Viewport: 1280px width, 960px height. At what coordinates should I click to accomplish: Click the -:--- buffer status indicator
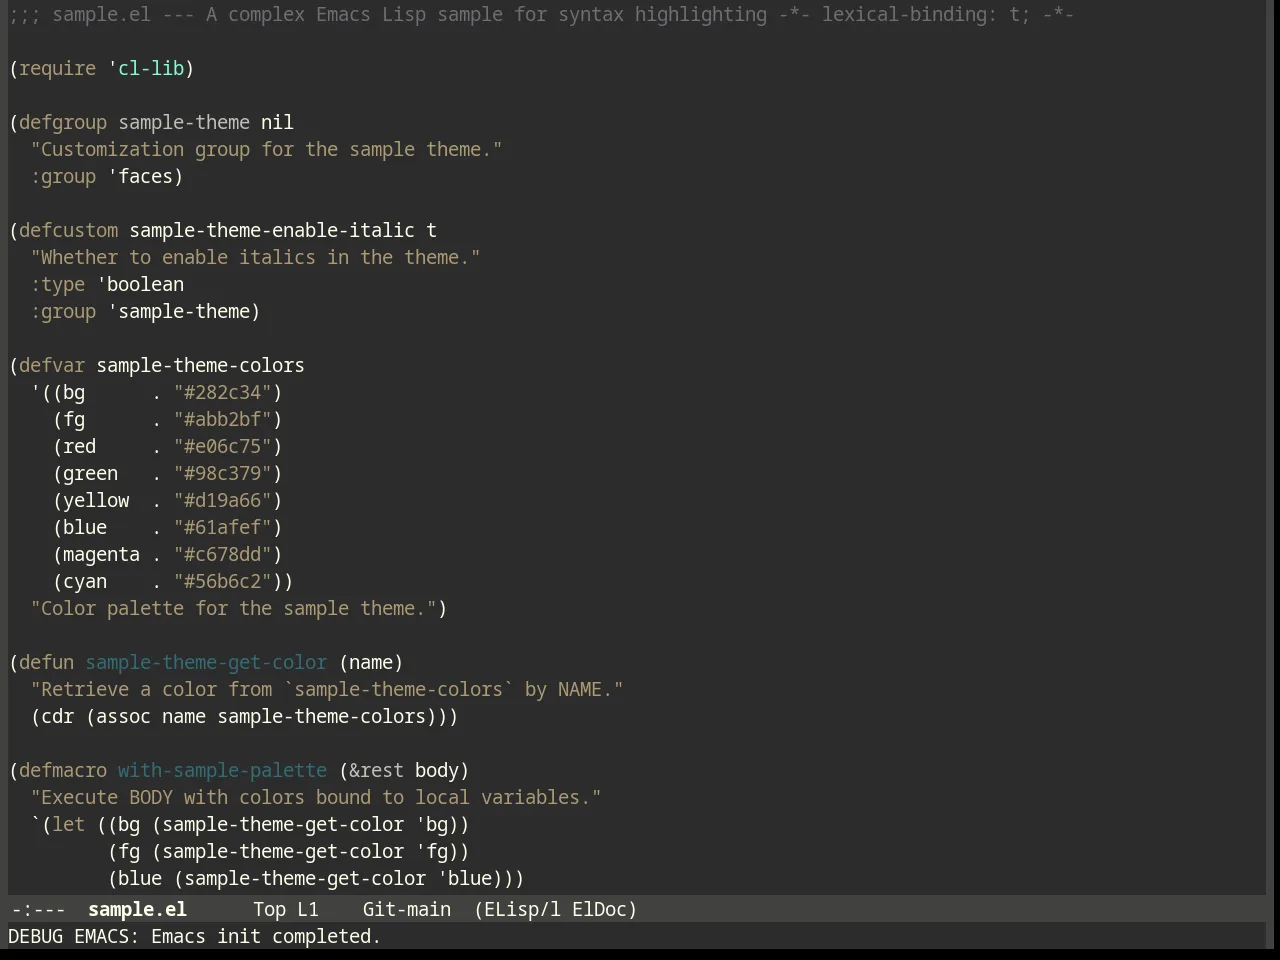pos(38,909)
